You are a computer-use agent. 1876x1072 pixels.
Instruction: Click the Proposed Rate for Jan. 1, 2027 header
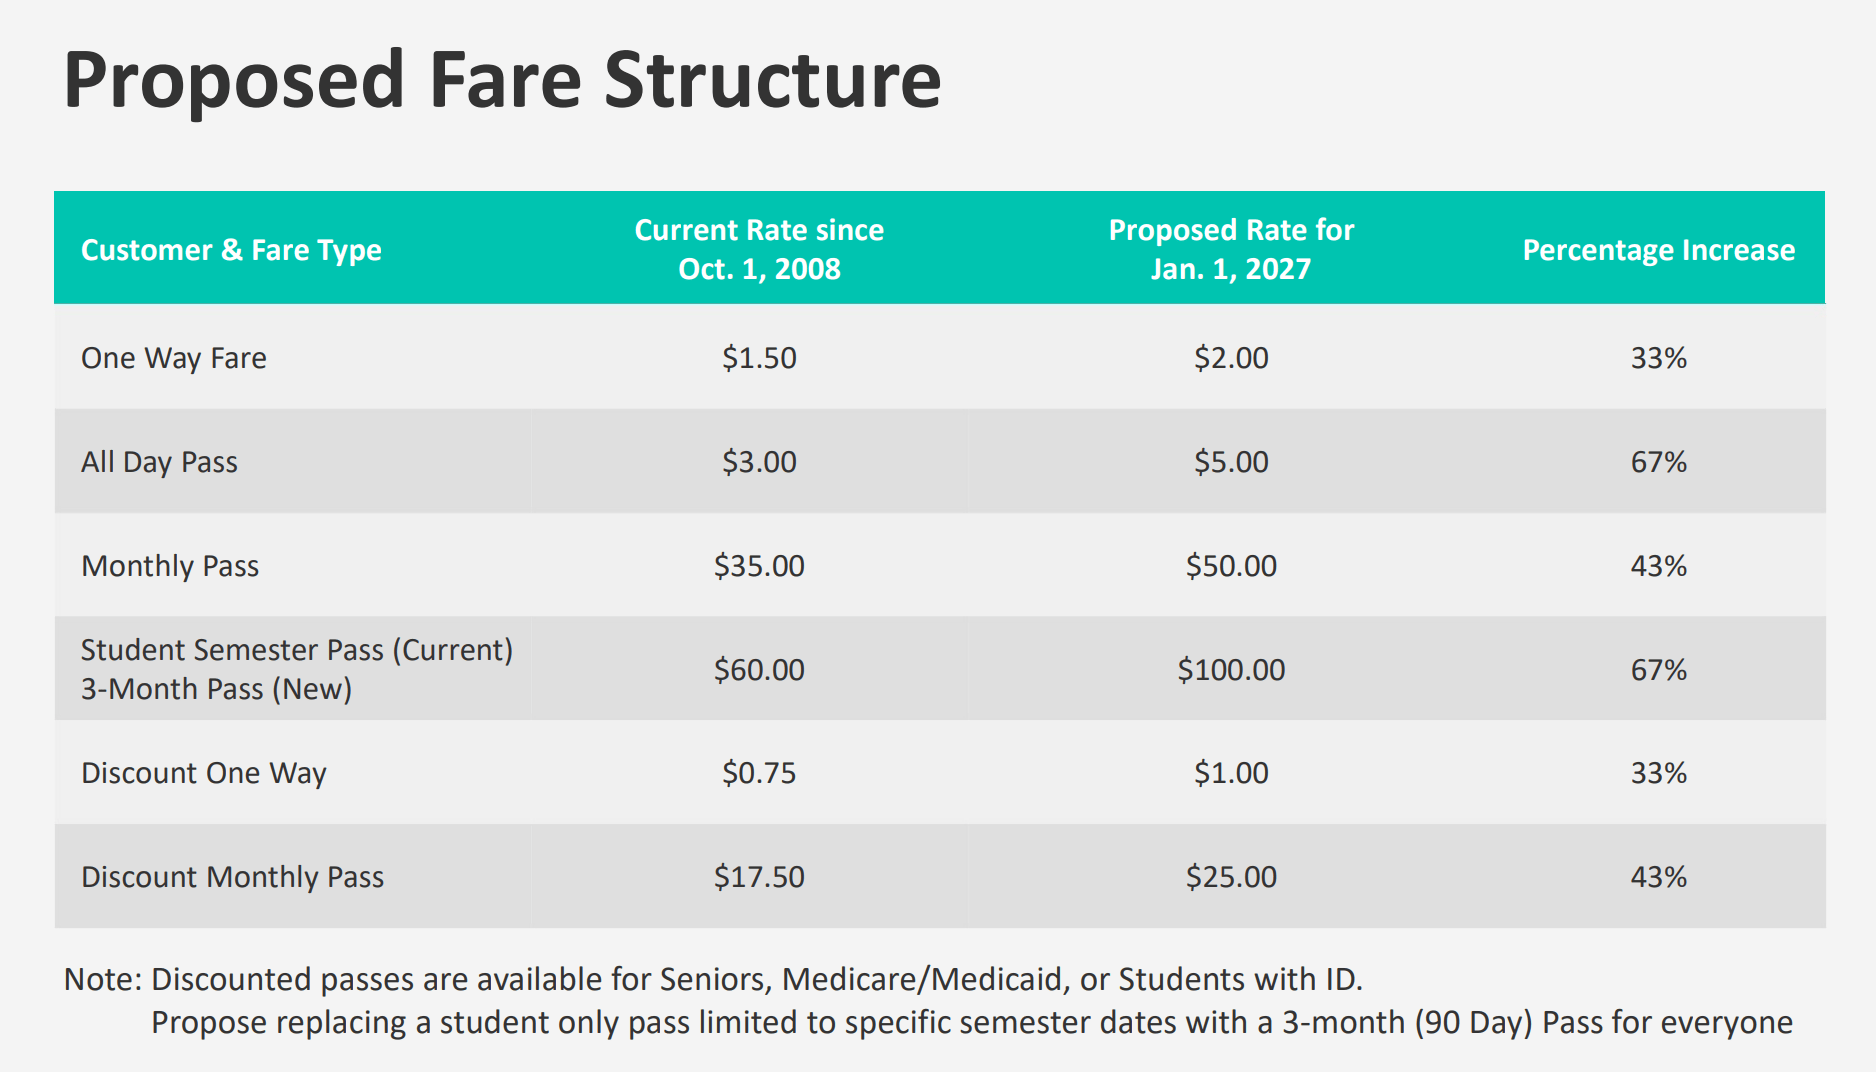(x=1231, y=249)
